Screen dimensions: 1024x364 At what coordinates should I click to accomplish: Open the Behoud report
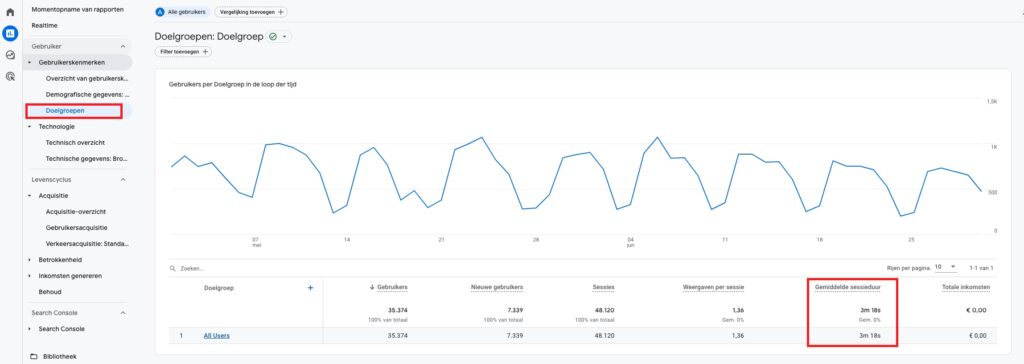coord(50,291)
